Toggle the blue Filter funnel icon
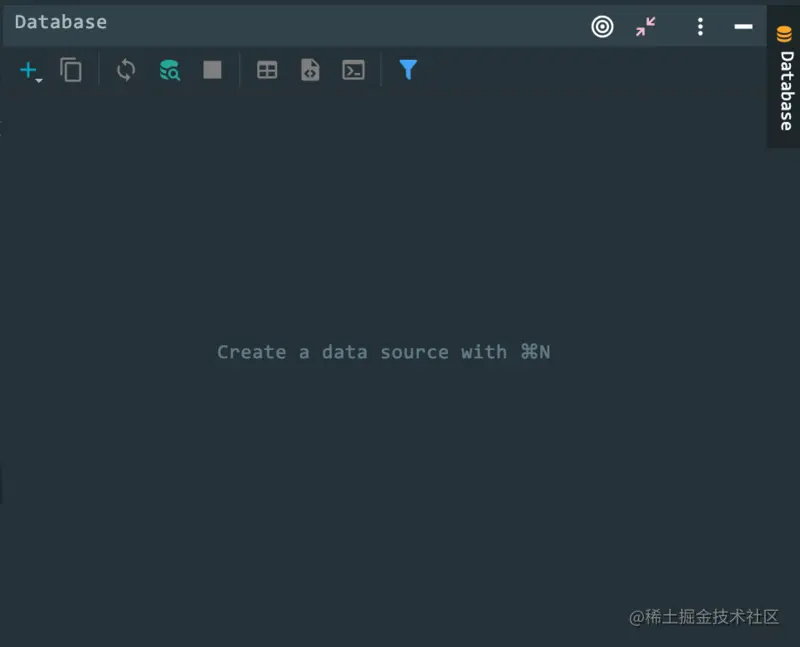 coord(408,70)
